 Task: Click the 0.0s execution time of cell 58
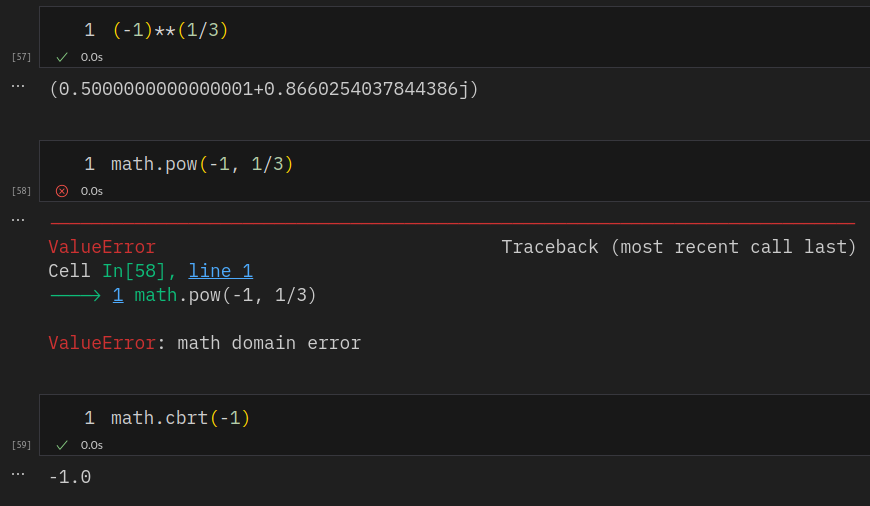[92, 191]
